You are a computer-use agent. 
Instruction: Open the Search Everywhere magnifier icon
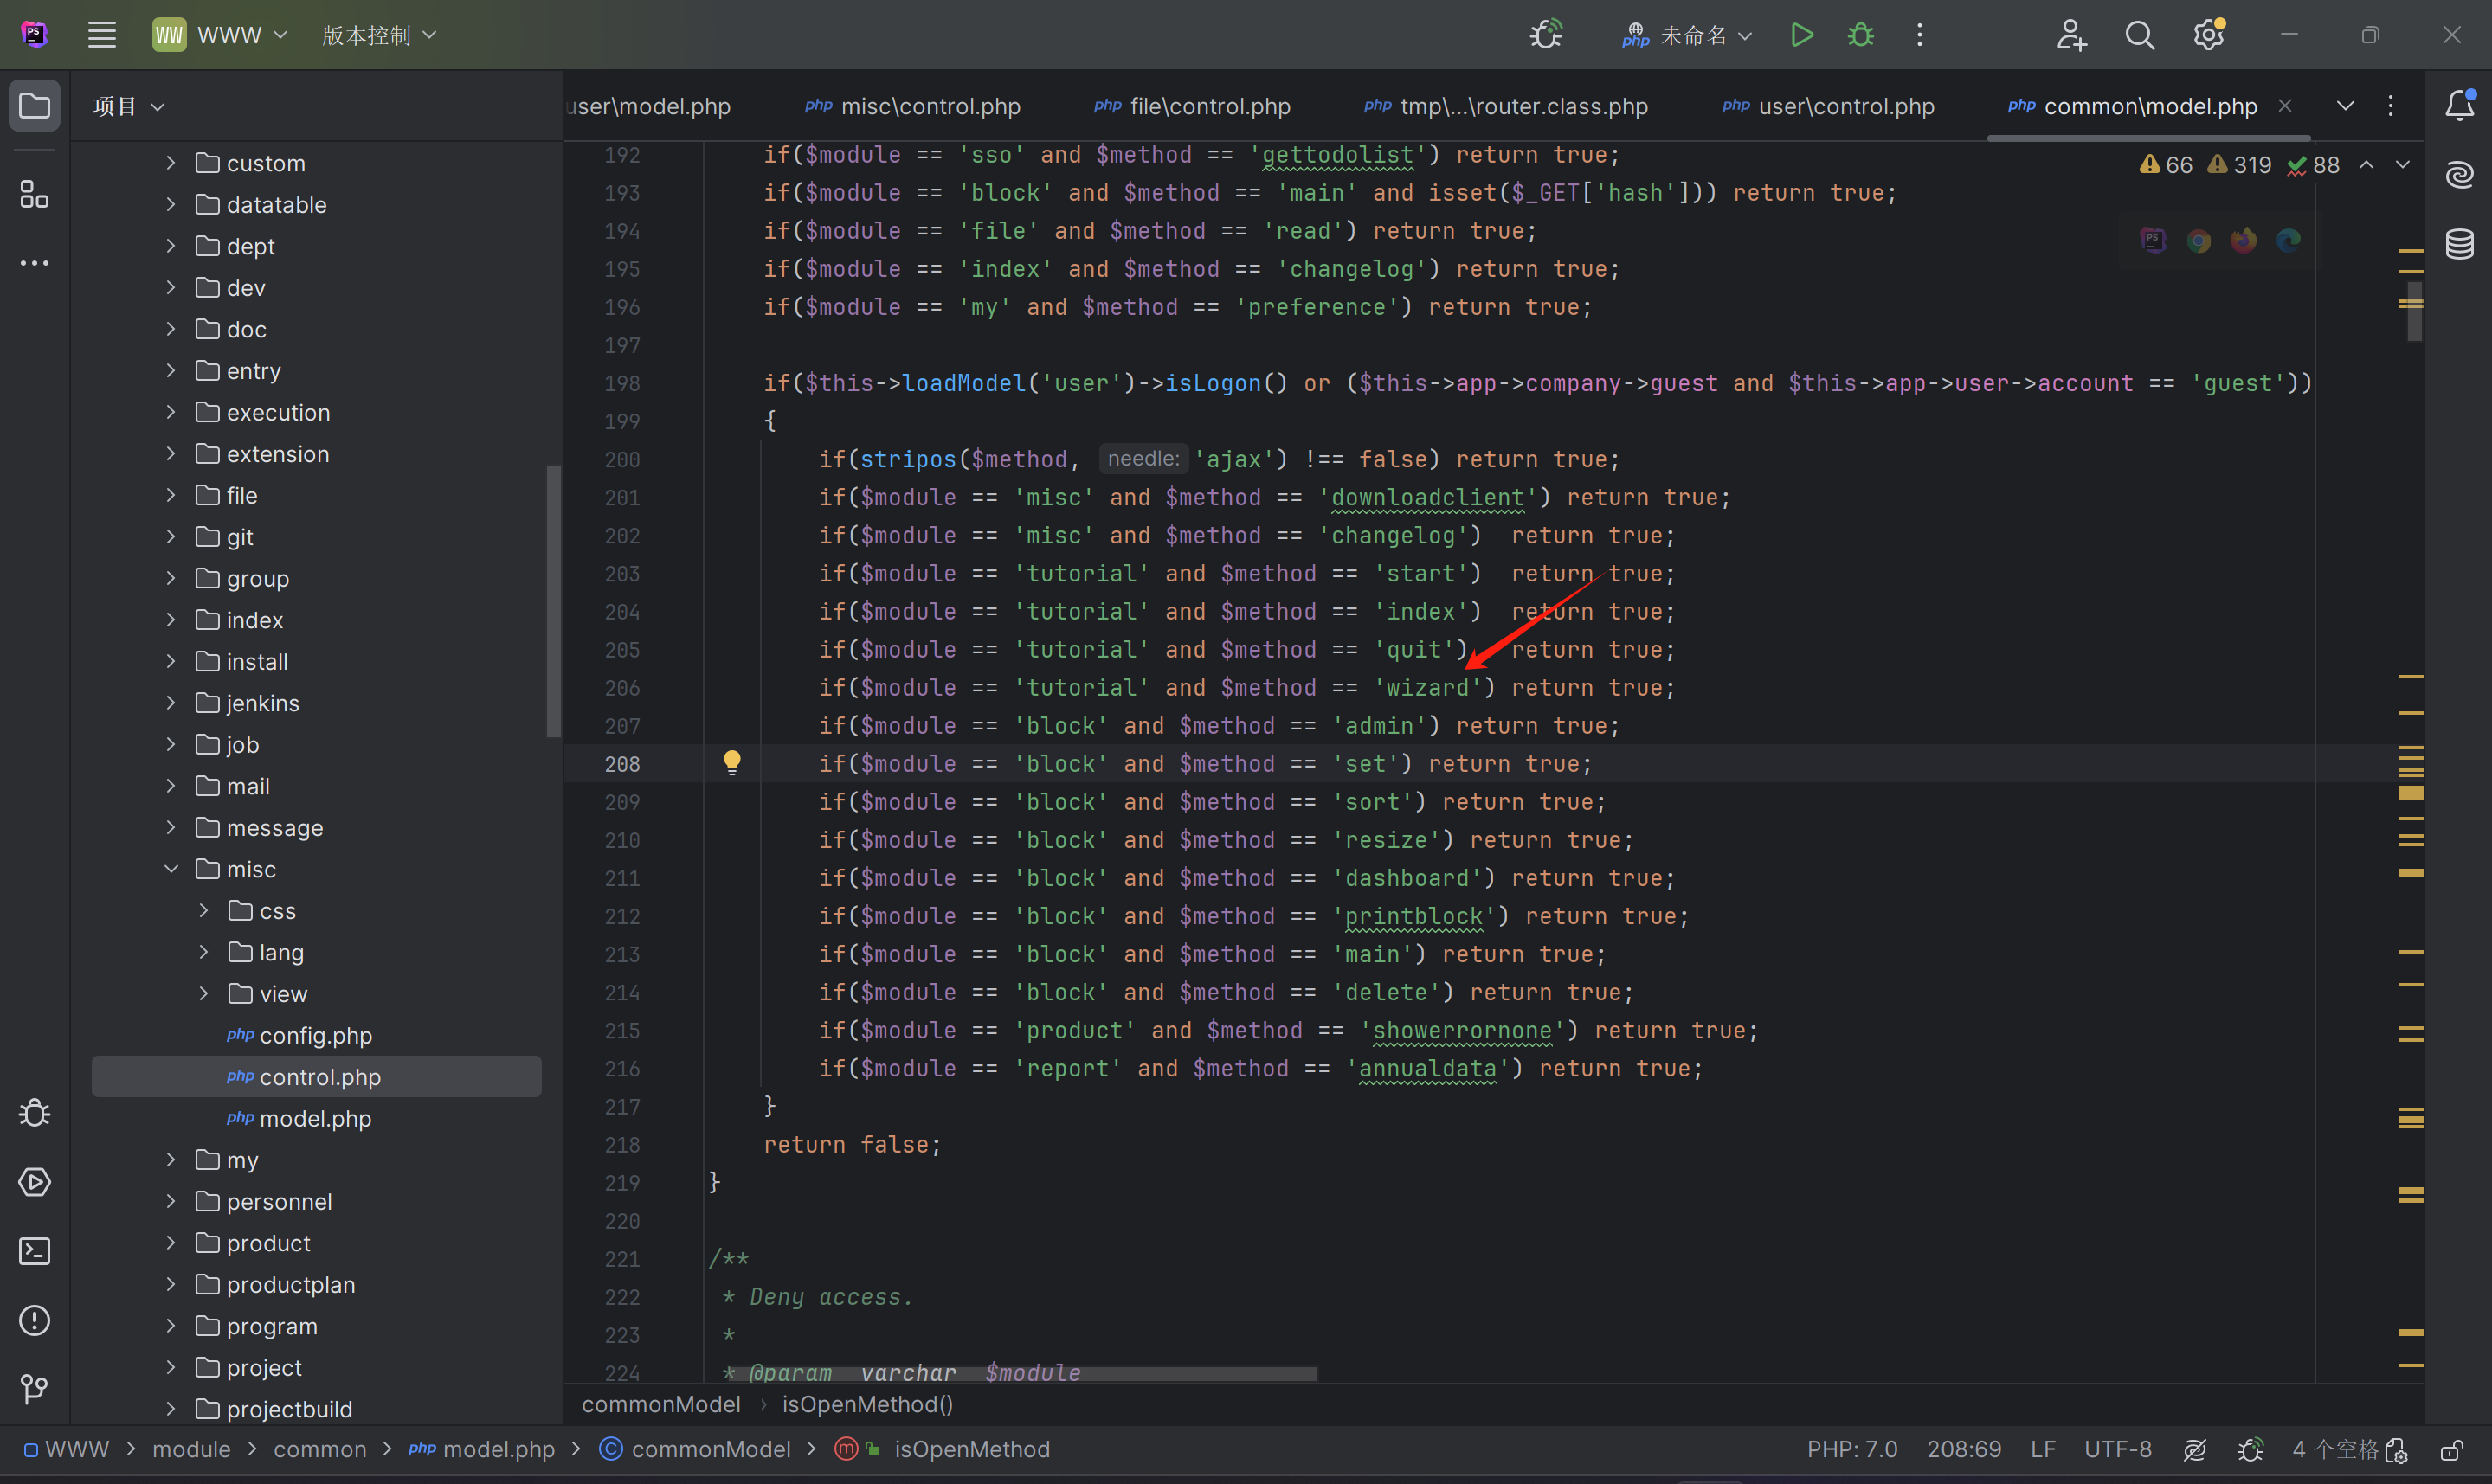[x=2139, y=35]
